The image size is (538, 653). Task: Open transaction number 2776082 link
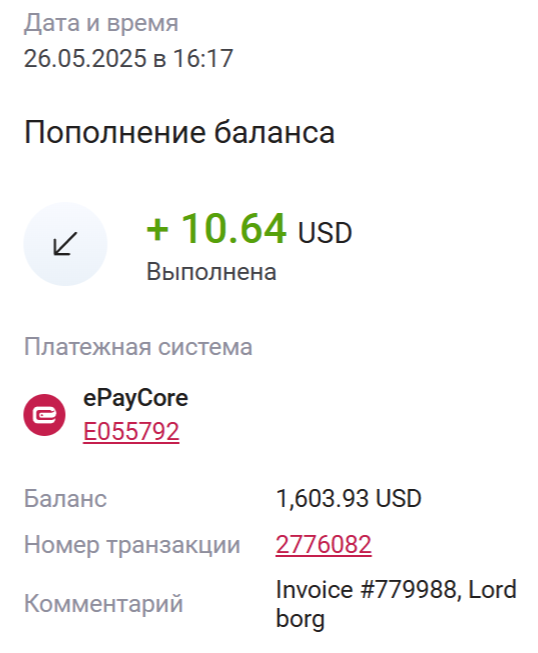[x=324, y=544]
